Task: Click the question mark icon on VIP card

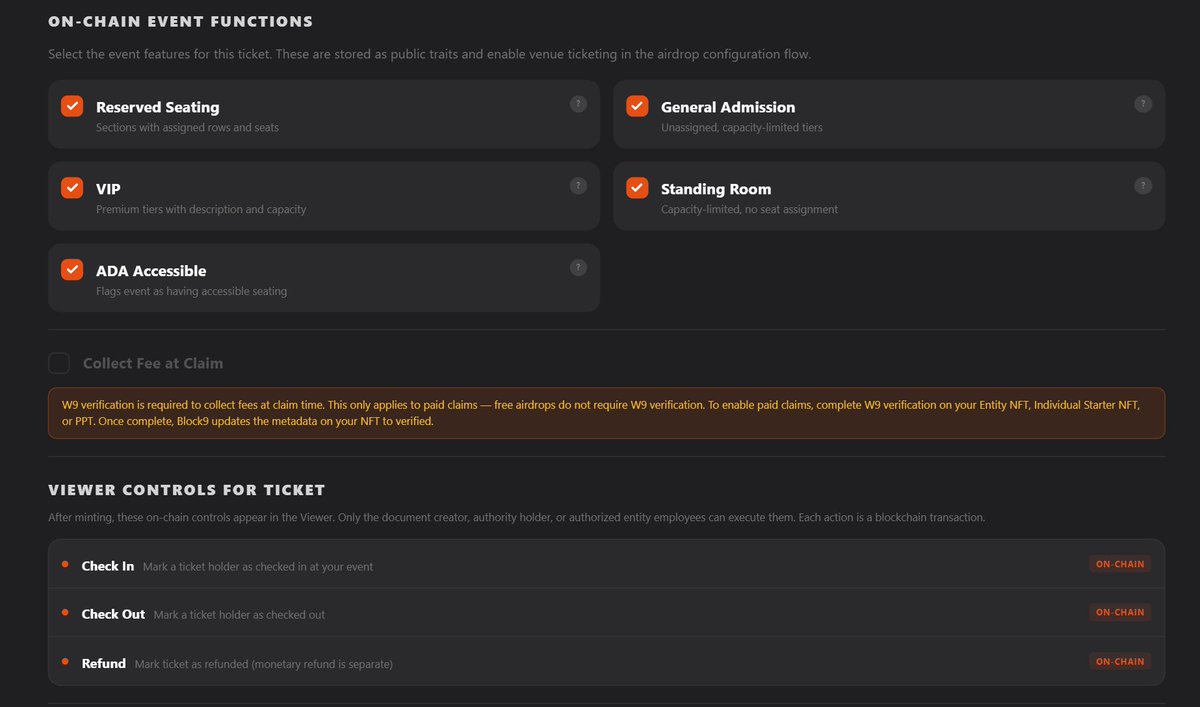Action: coord(578,185)
